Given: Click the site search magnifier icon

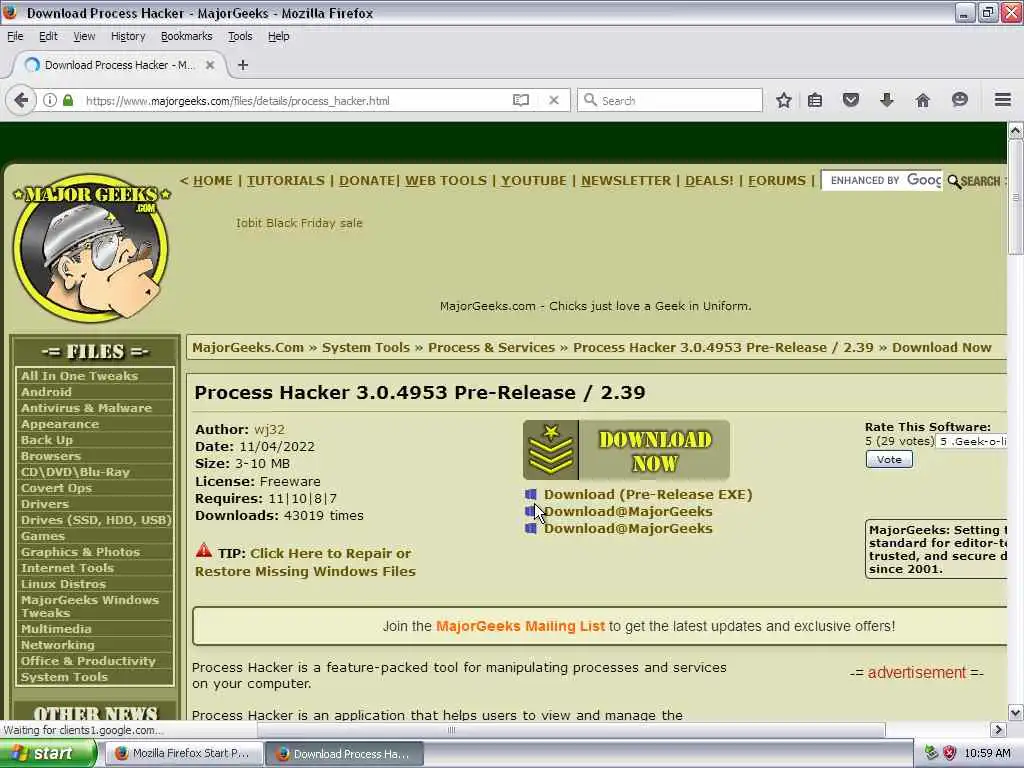Looking at the screenshot, I should tap(953, 182).
